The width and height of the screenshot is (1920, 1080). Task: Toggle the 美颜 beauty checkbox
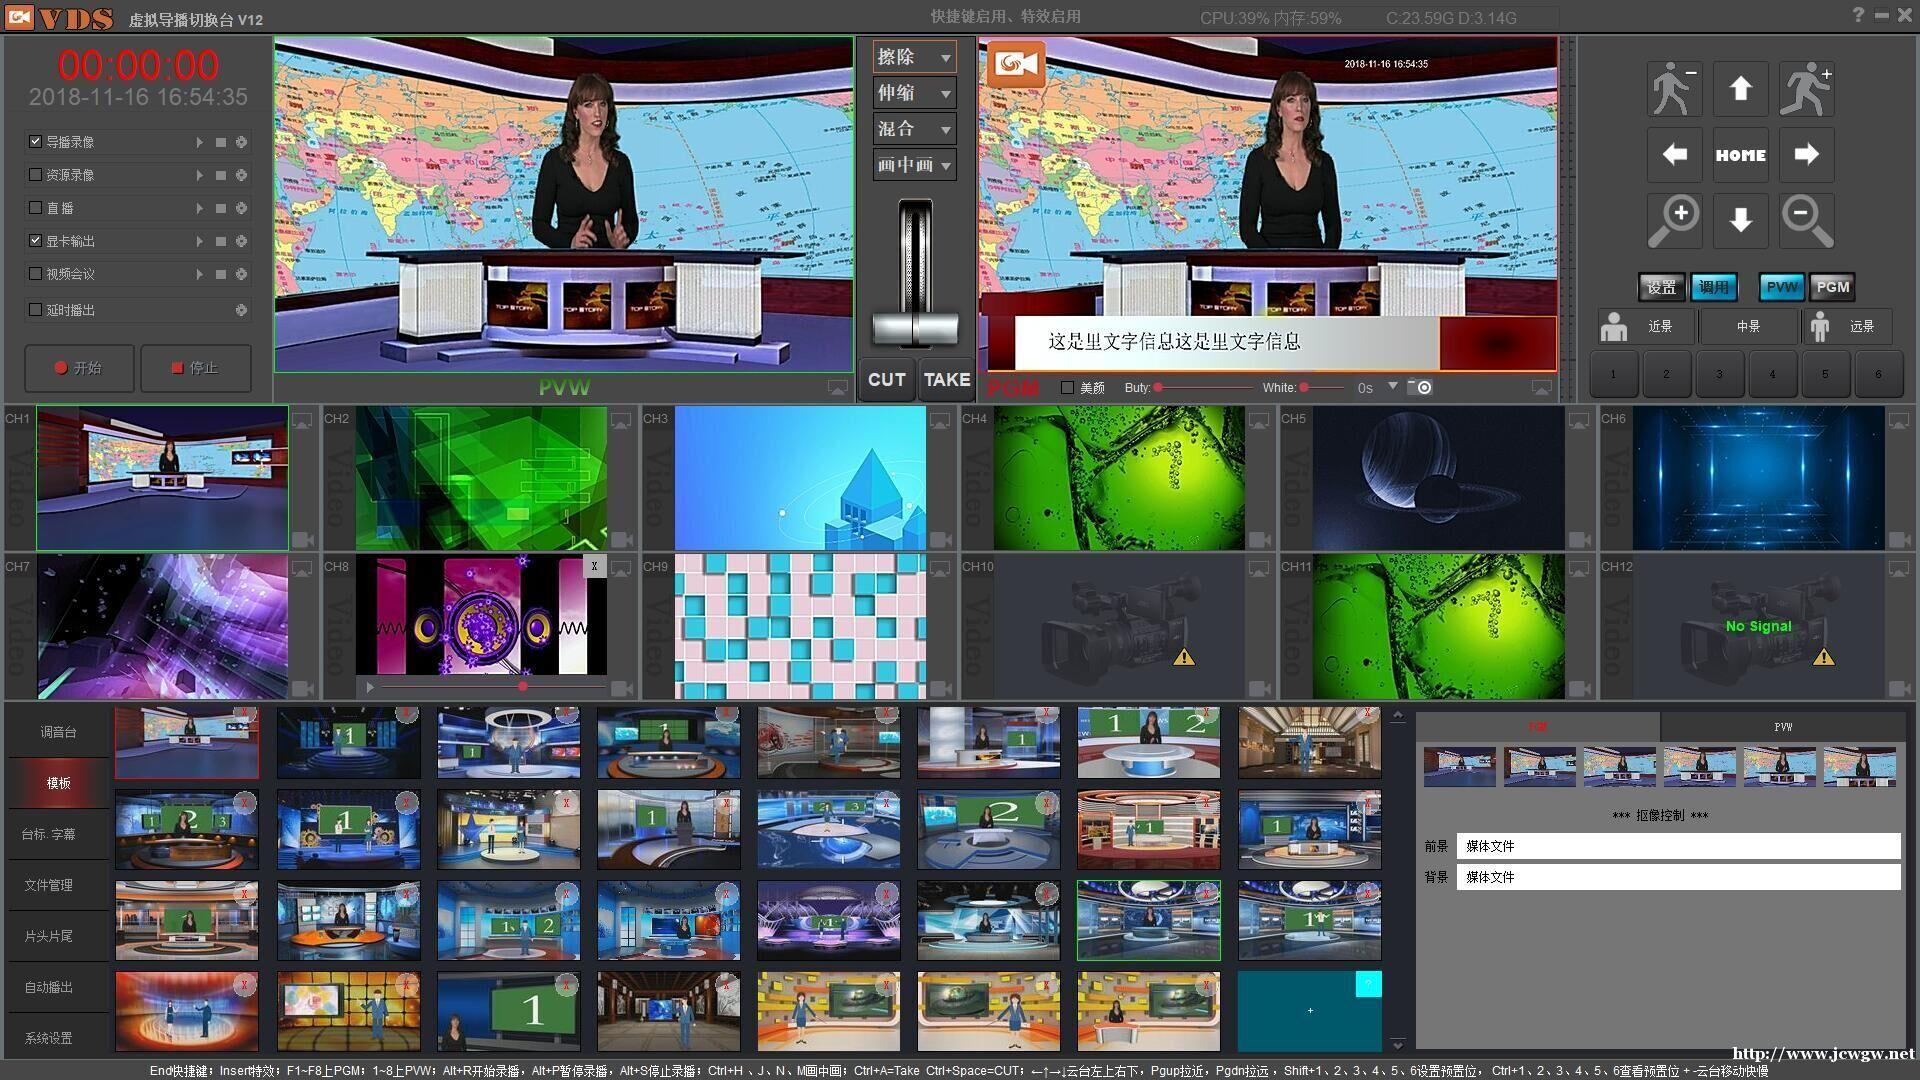[x=1068, y=388]
